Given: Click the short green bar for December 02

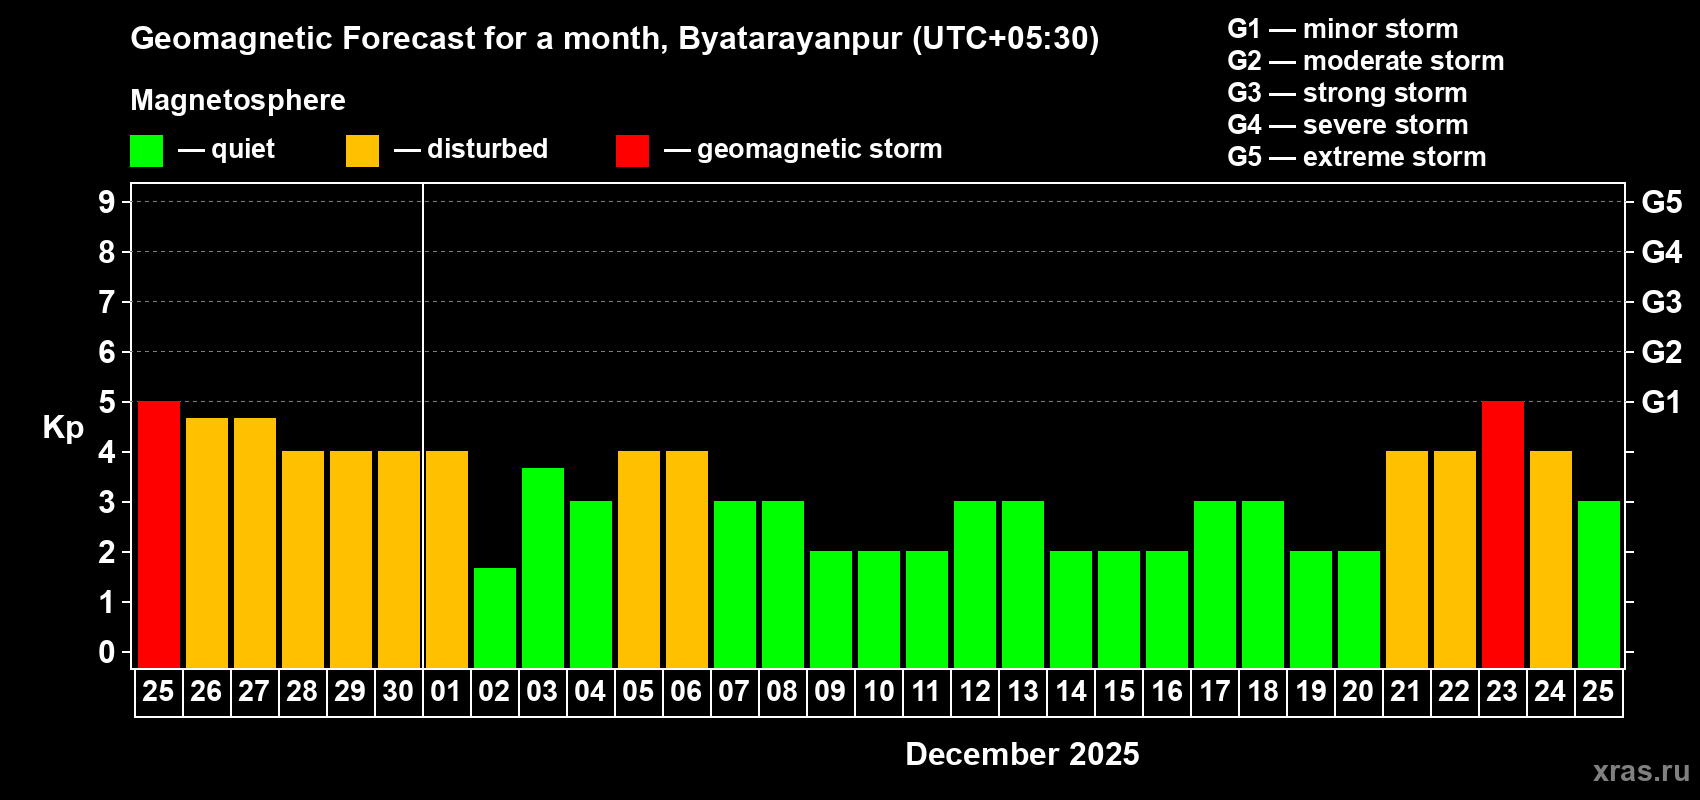Looking at the screenshot, I should pyautogui.click(x=495, y=618).
